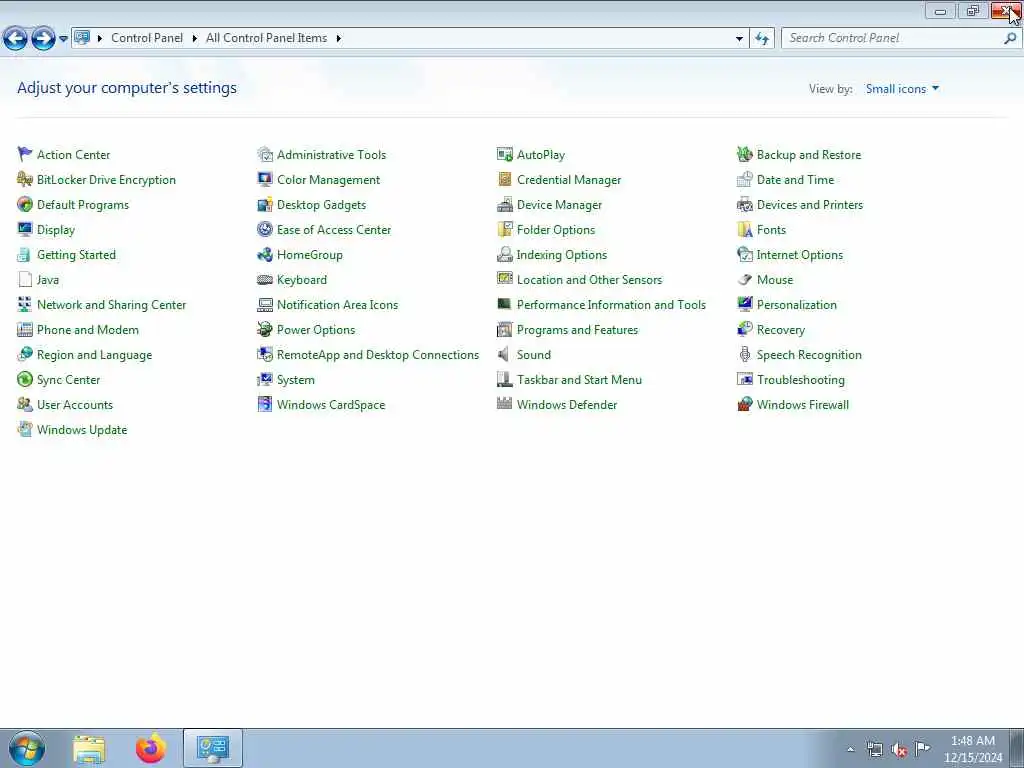This screenshot has height=768, width=1024.
Task: Open the Windows Start menu orb
Action: click(x=27, y=748)
